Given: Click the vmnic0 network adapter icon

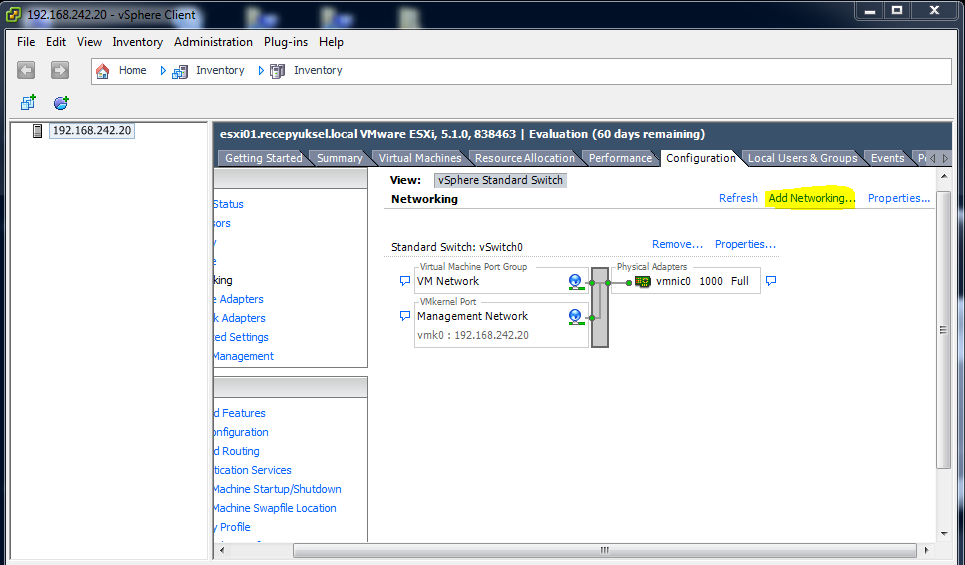Looking at the screenshot, I should [643, 281].
